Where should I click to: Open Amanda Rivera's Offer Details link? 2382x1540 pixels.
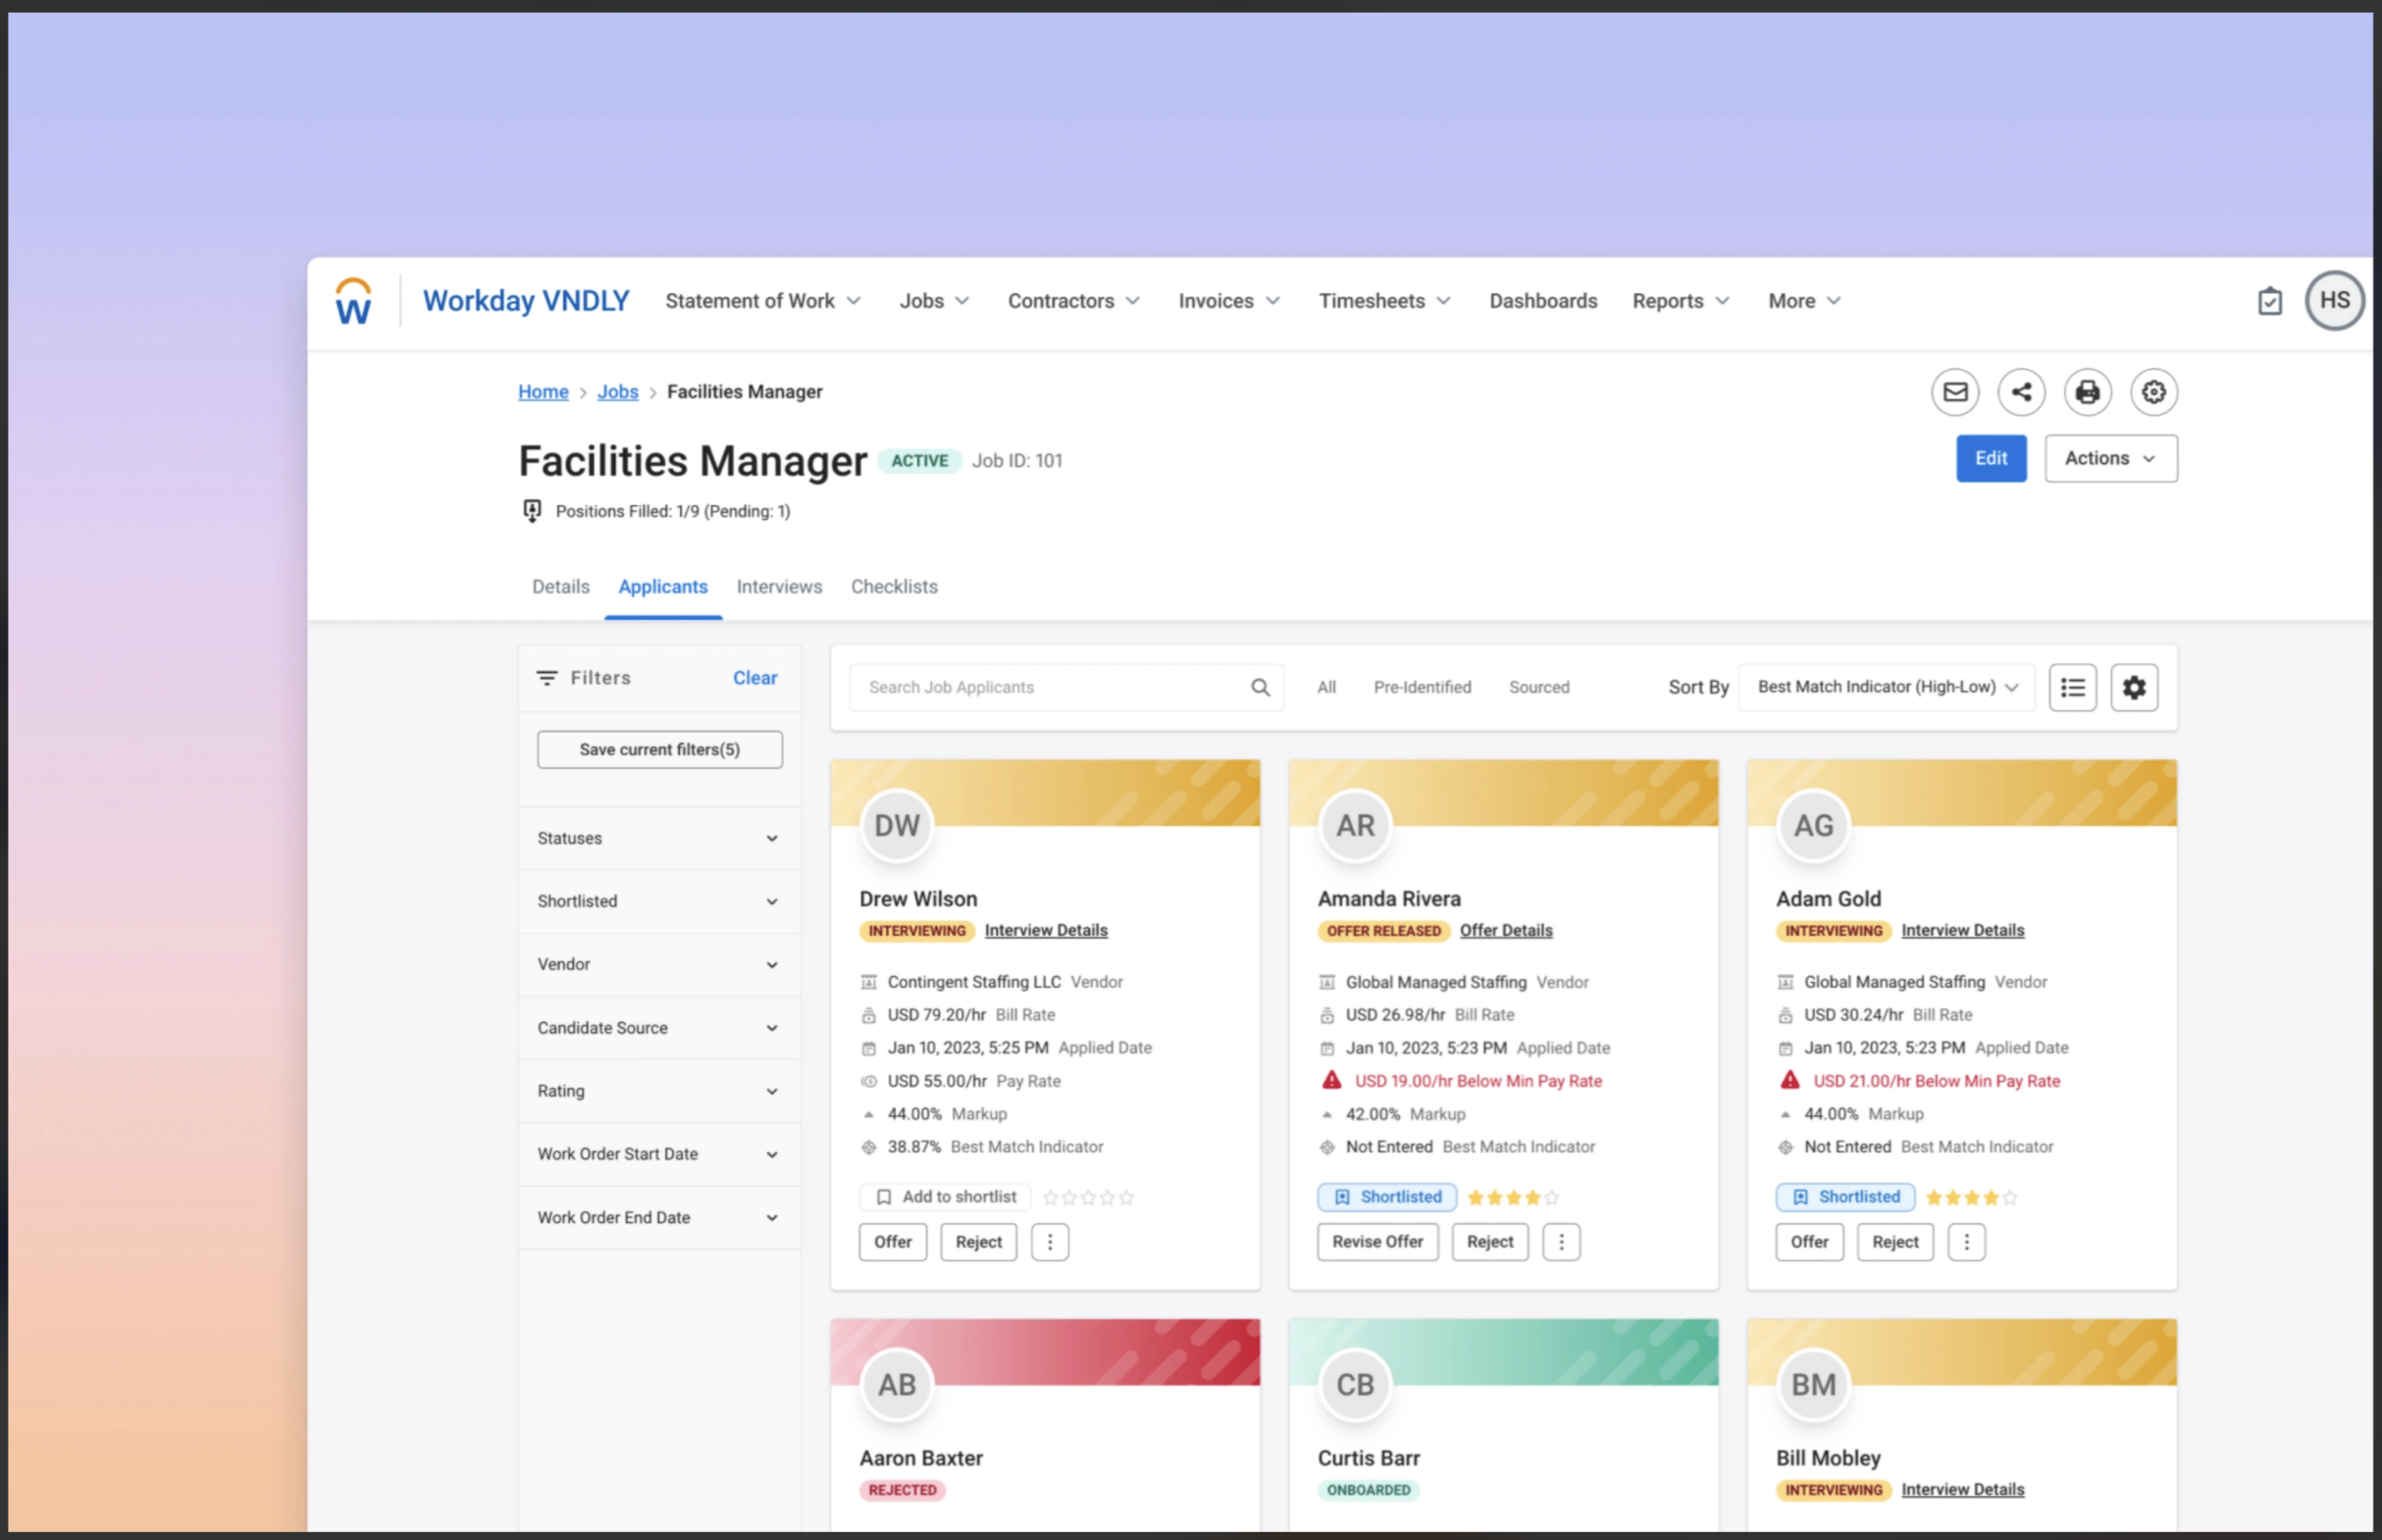(x=1505, y=931)
